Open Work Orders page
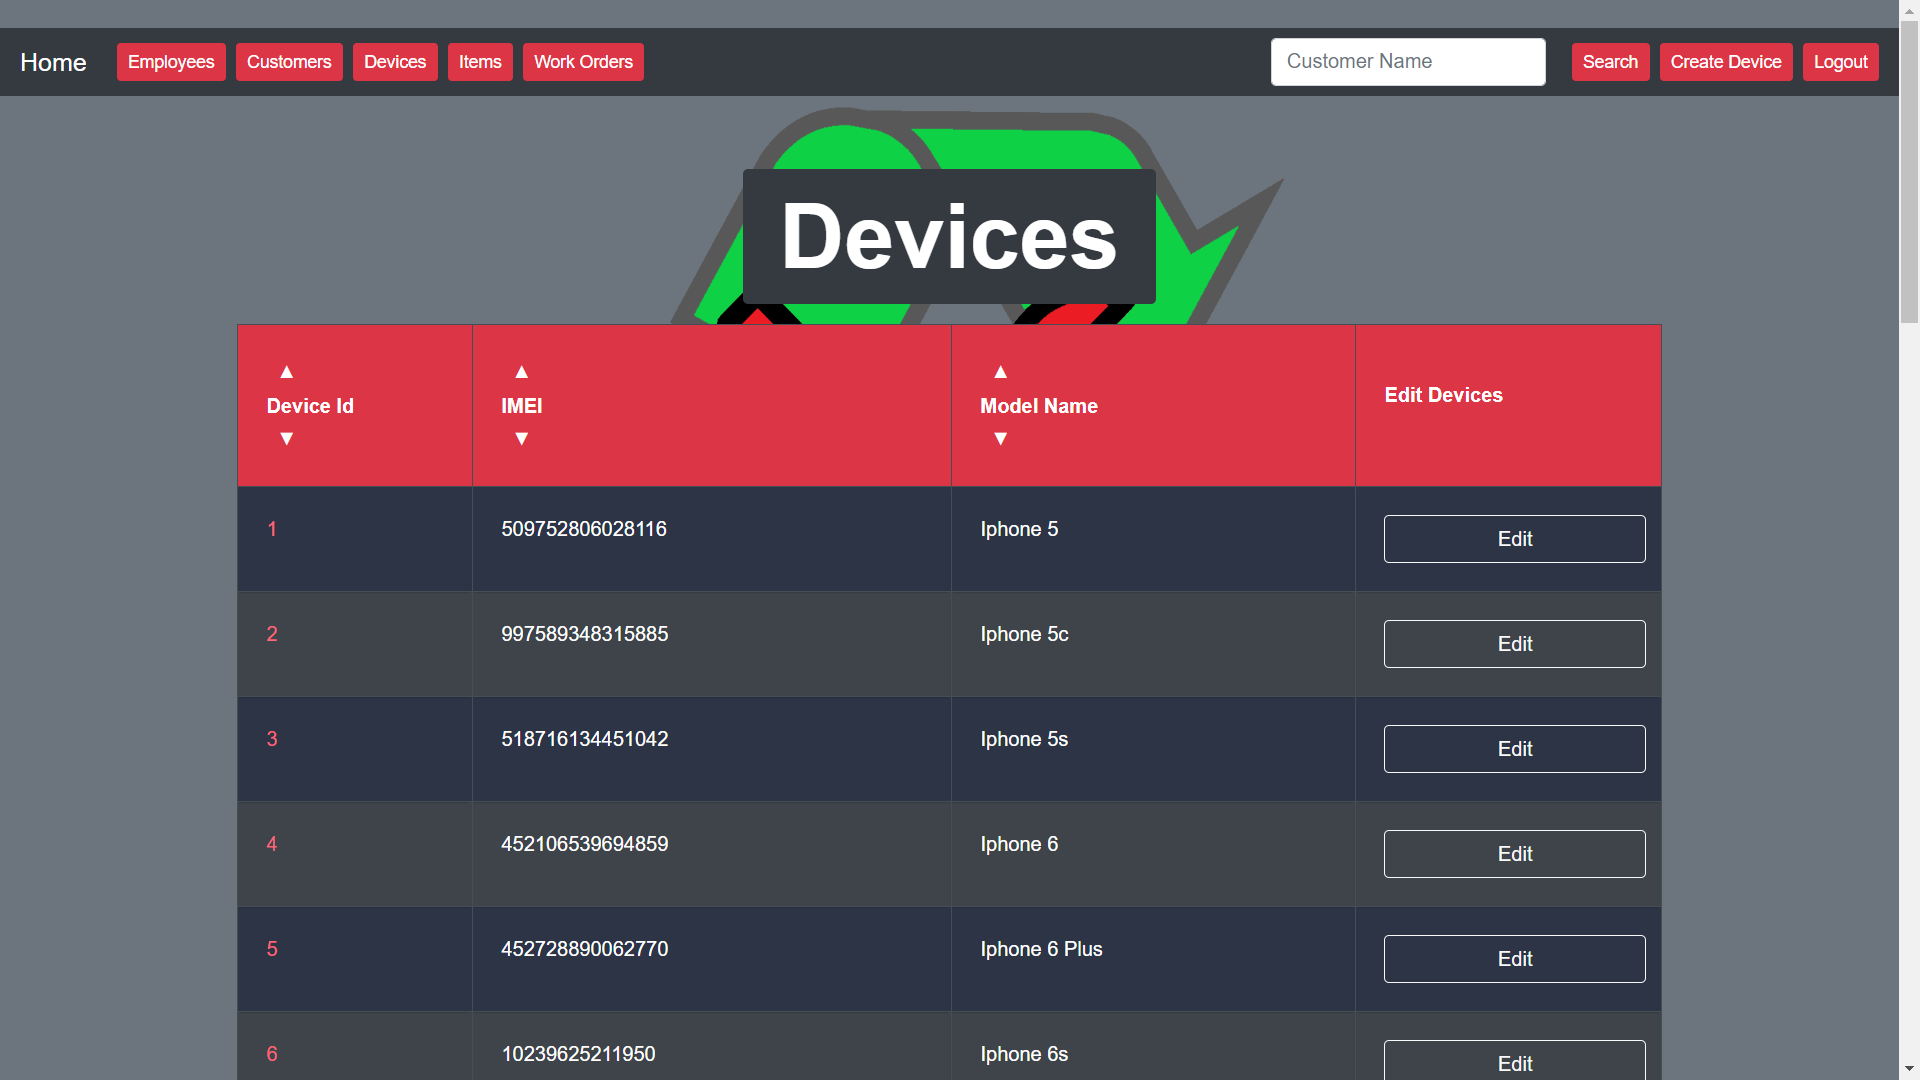 pos(583,62)
